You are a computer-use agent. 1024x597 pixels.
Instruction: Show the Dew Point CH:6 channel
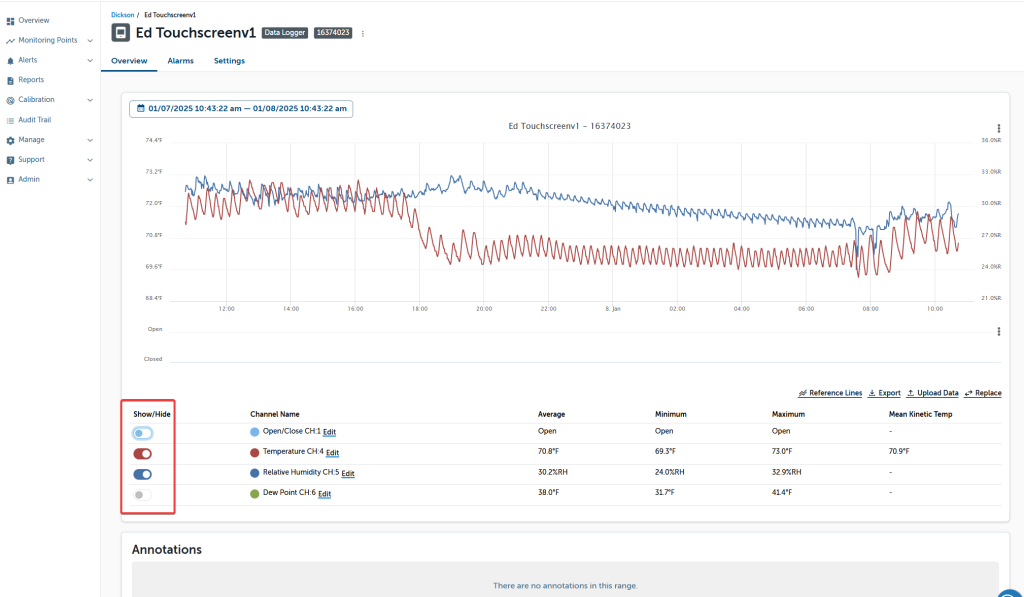(142, 494)
